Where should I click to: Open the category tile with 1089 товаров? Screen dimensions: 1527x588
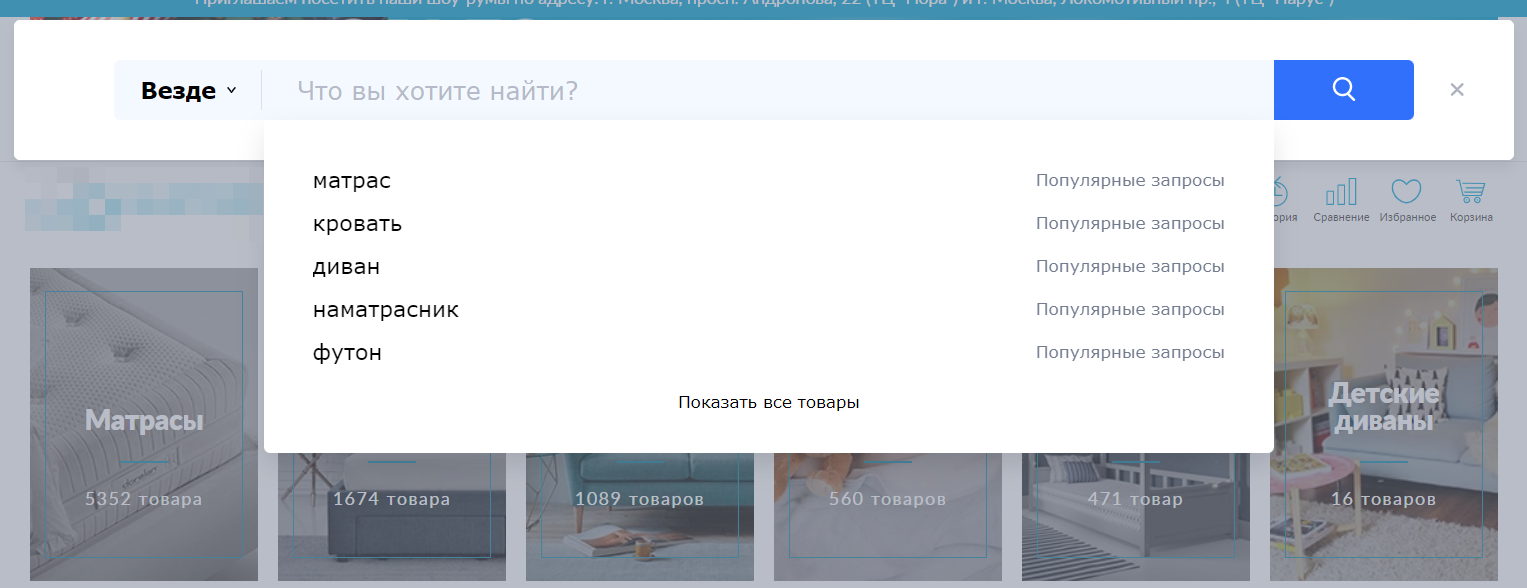(x=639, y=520)
